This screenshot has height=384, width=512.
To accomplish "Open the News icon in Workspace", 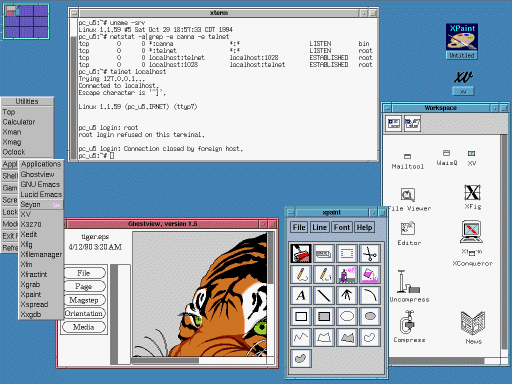I will coord(473,328).
